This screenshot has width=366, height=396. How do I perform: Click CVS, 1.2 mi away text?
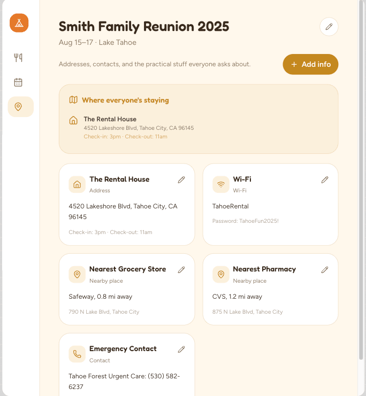pos(237,297)
